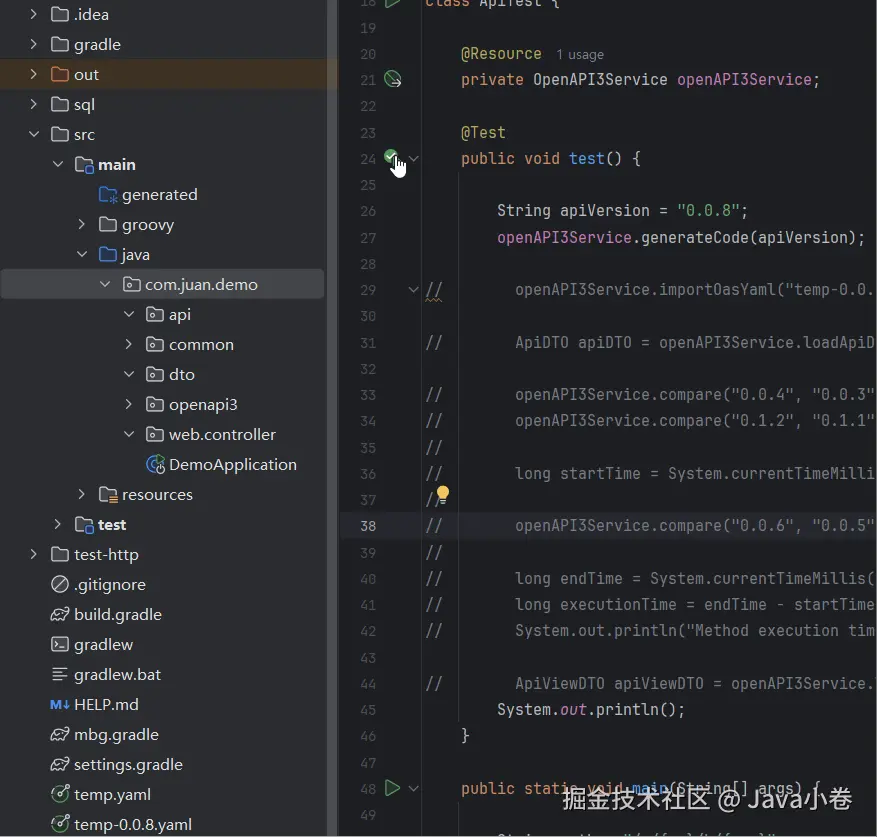Click the "0.0.8" string literal
Screen dimensions: 877x837
pos(708,211)
